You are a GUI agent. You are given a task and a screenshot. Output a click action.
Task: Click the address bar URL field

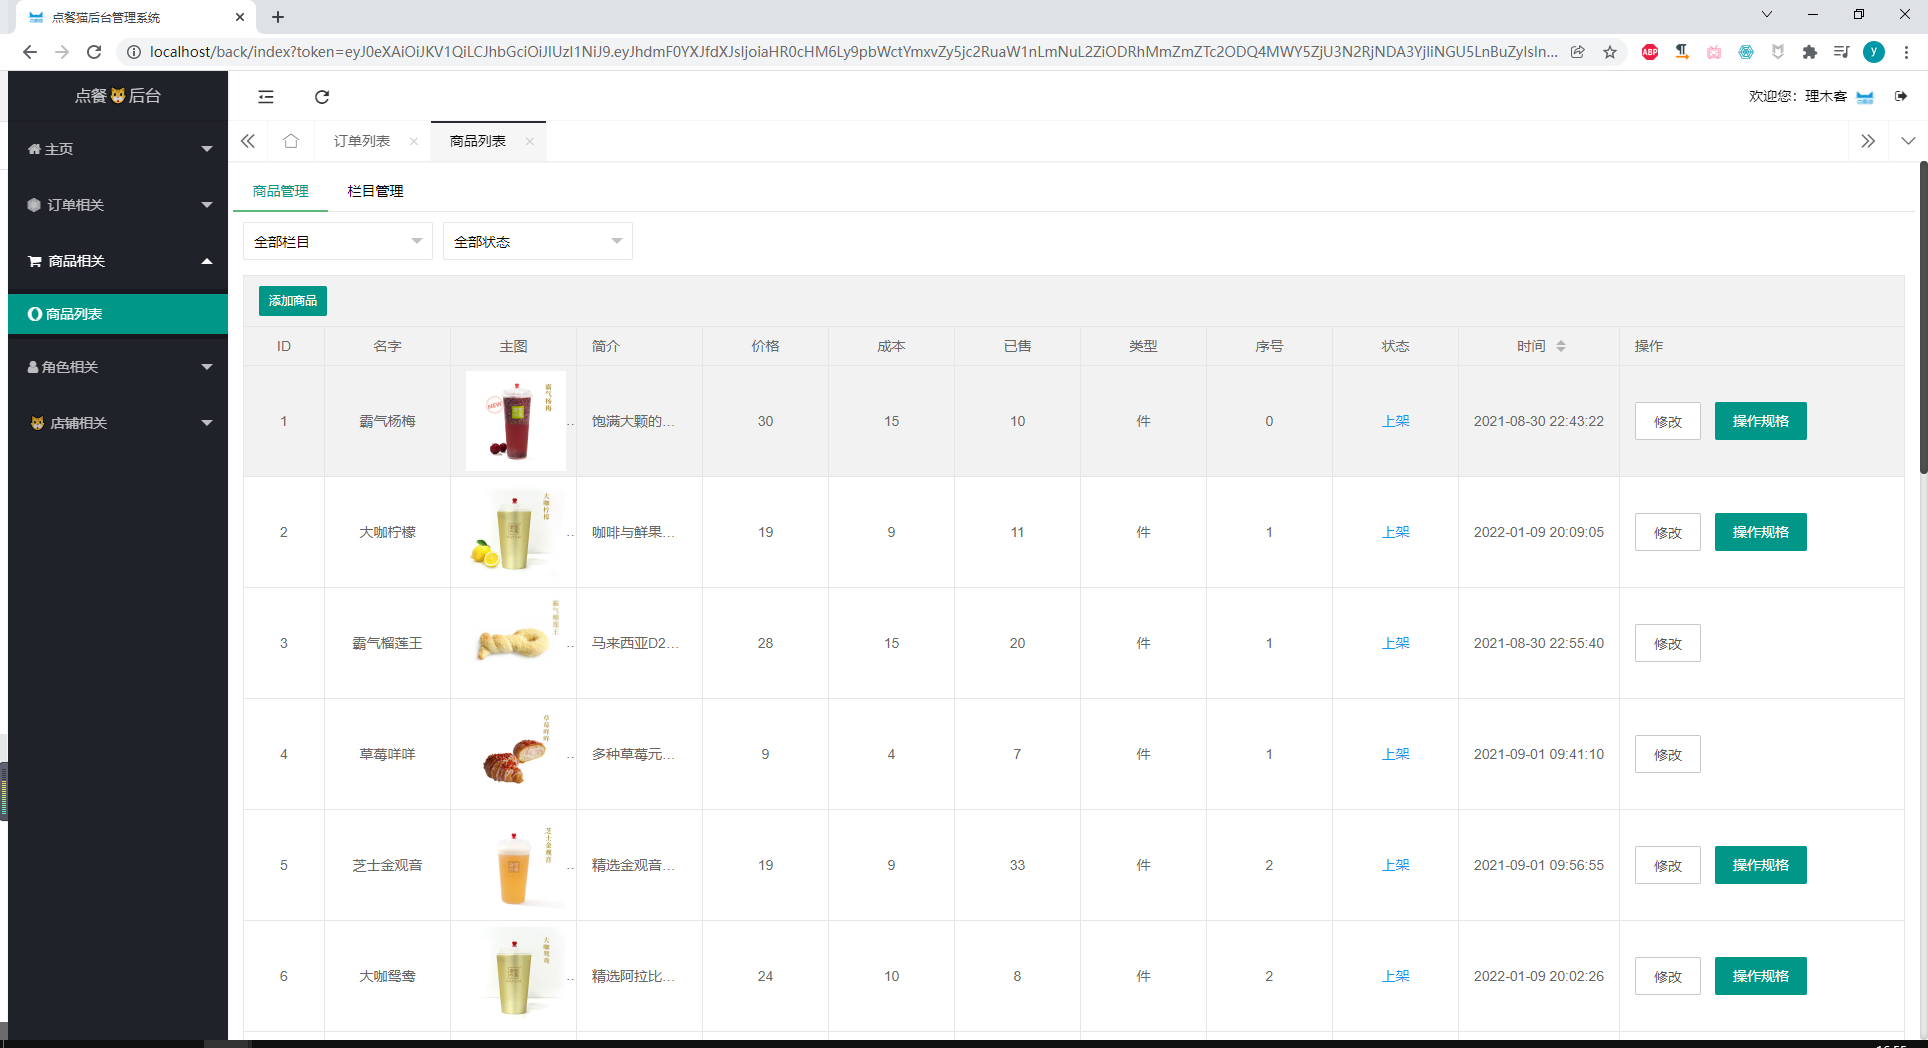(853, 52)
